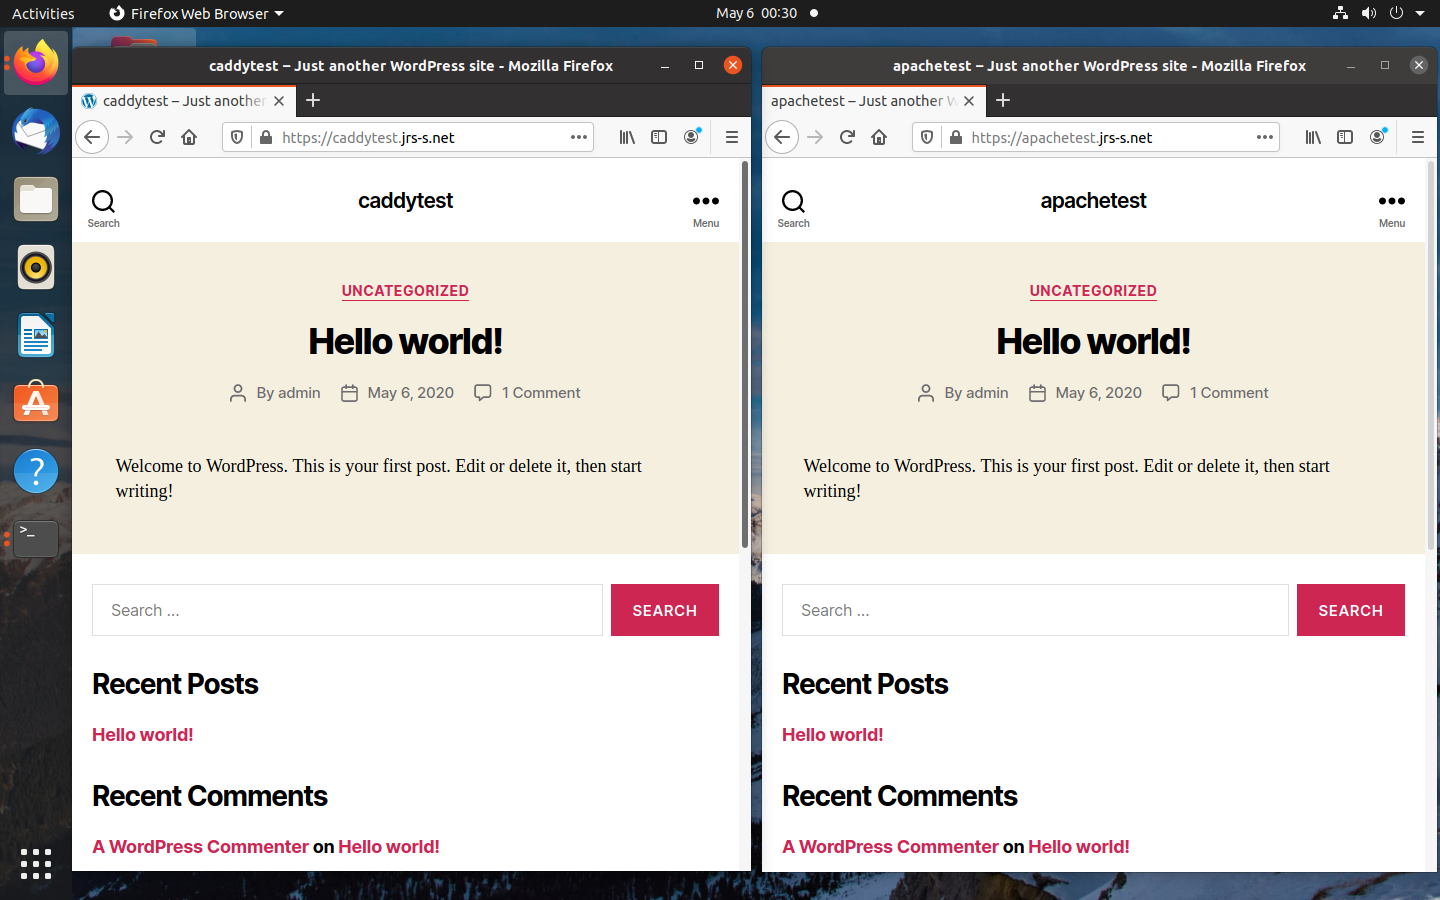This screenshot has width=1440, height=900.
Task: Toggle the Firefox sidebar in apachetest window
Action: 1345,137
